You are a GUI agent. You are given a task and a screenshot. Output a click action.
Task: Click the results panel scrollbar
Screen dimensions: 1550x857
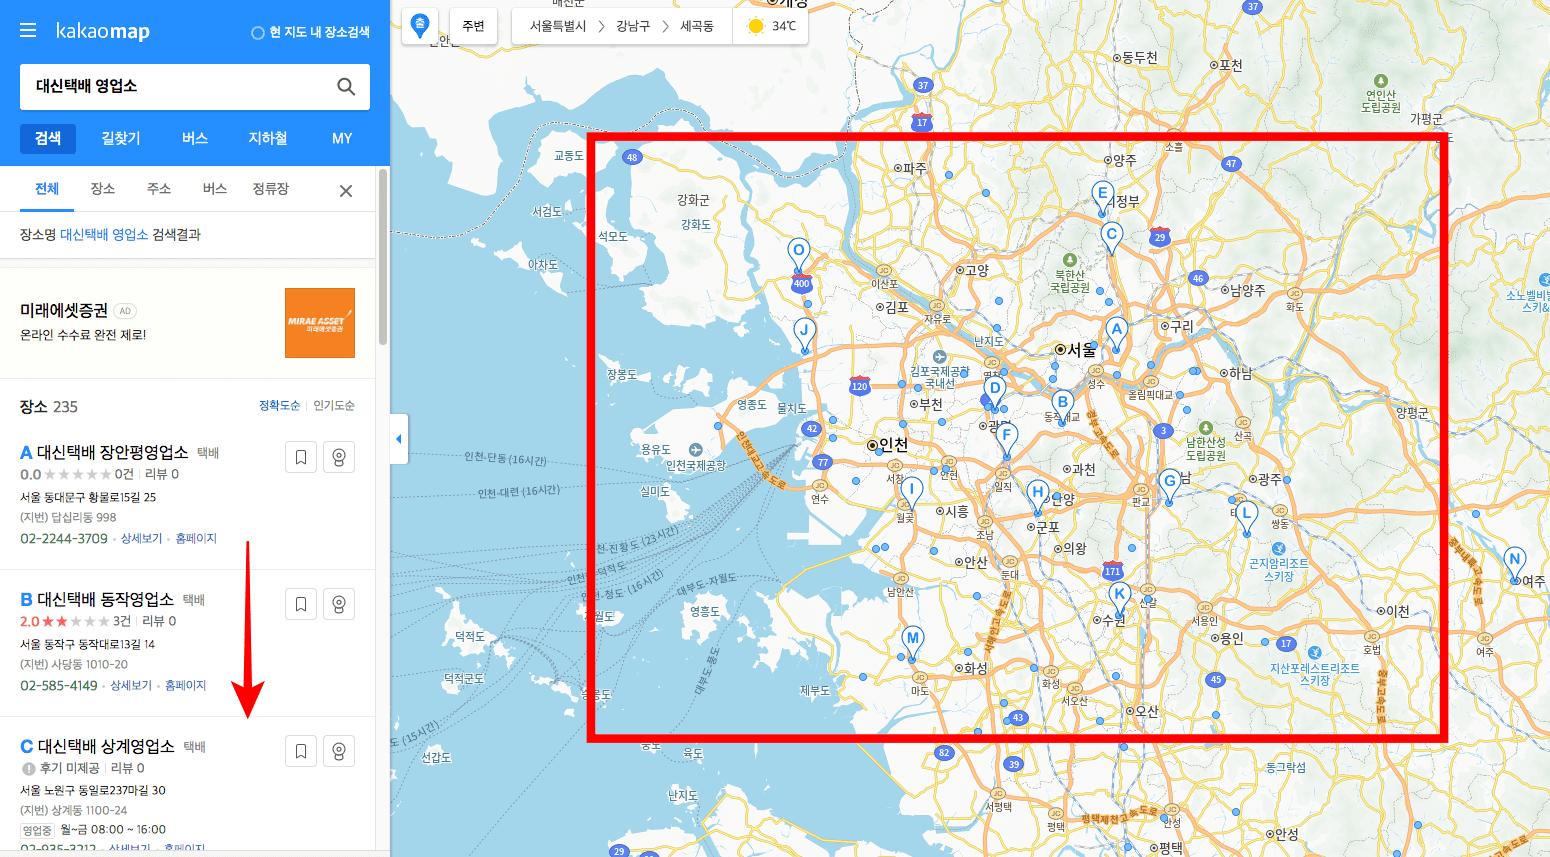pos(383,258)
